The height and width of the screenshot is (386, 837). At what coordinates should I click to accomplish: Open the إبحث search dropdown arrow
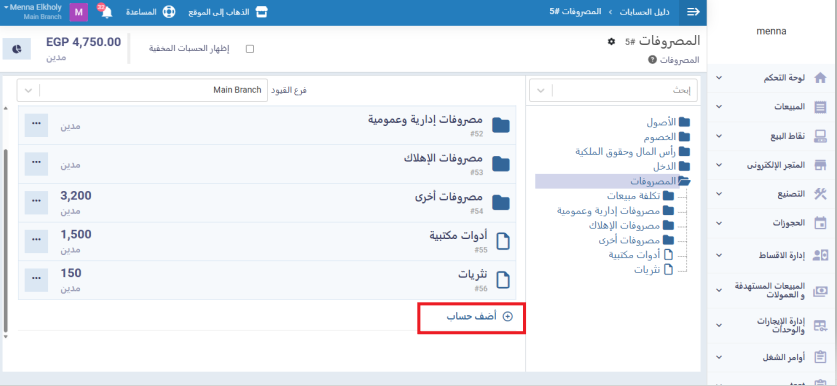pyautogui.click(x=541, y=91)
